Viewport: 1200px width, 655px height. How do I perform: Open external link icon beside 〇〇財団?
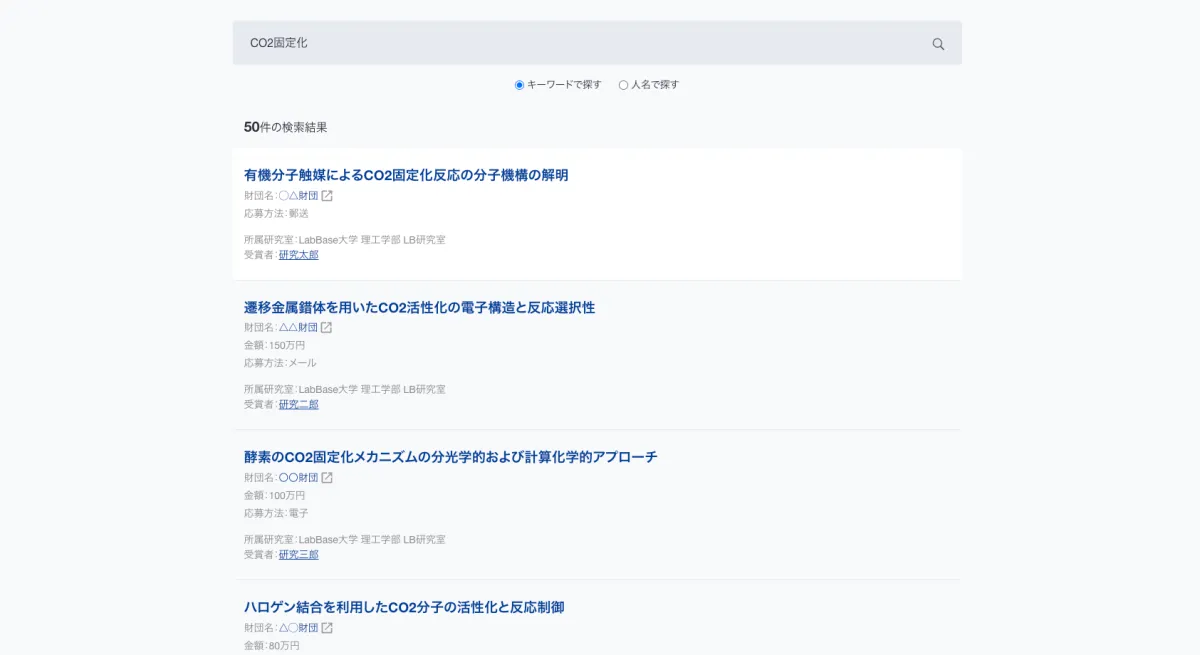(327, 477)
